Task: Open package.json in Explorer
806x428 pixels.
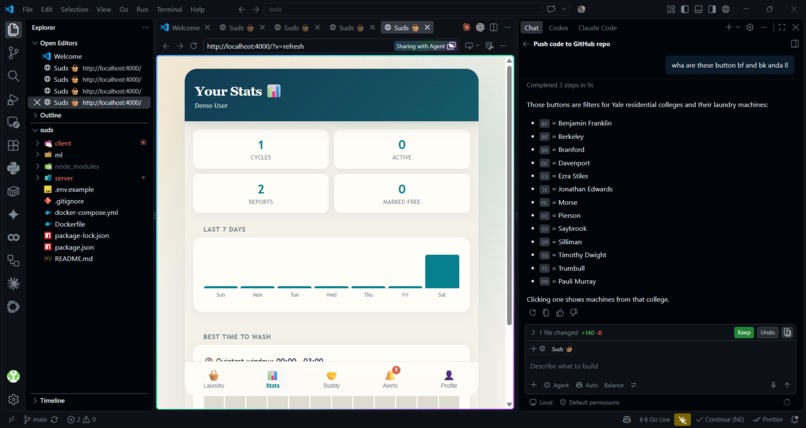Action: pos(75,247)
